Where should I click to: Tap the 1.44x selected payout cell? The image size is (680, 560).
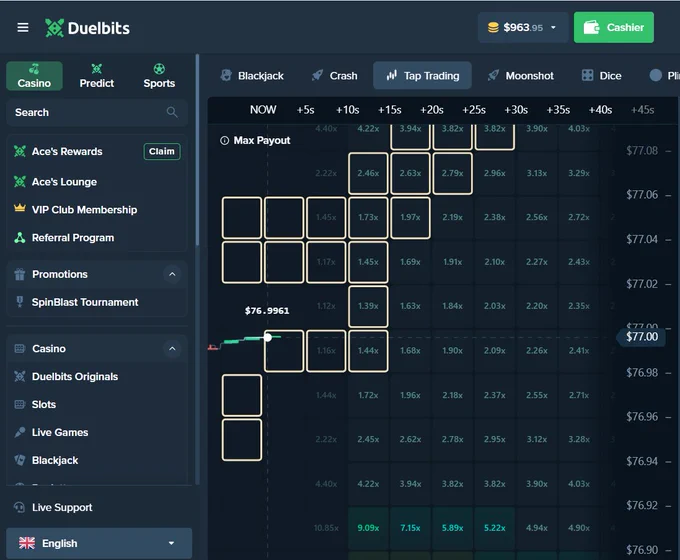[x=368, y=351]
